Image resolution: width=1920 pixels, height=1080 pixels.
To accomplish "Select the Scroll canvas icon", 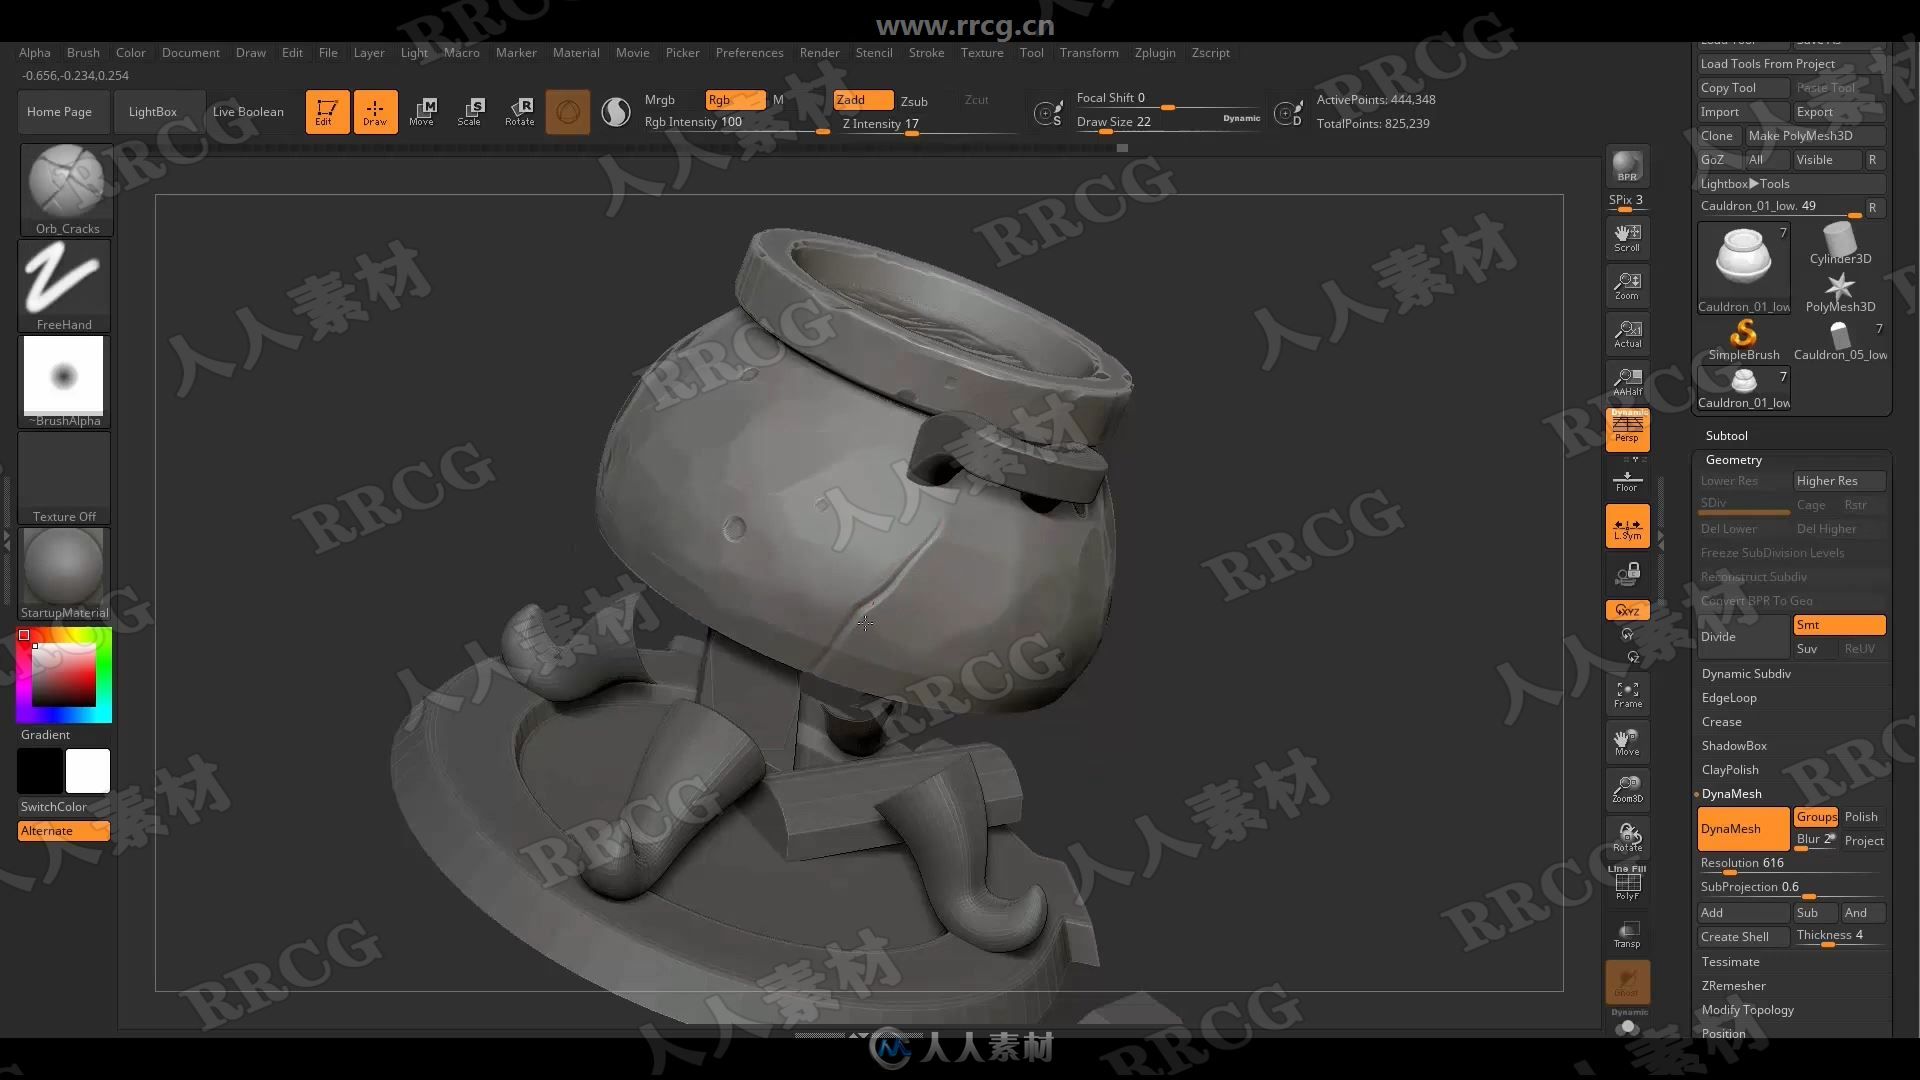I will point(1627,238).
